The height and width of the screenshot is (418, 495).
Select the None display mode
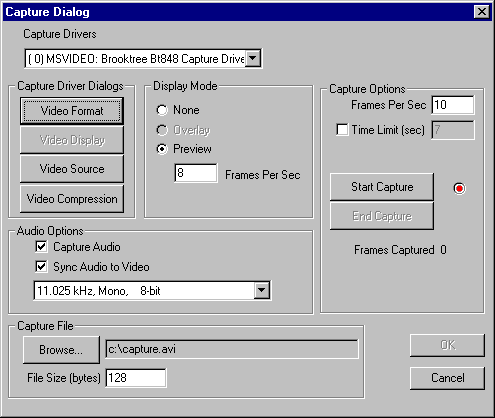coord(162,110)
